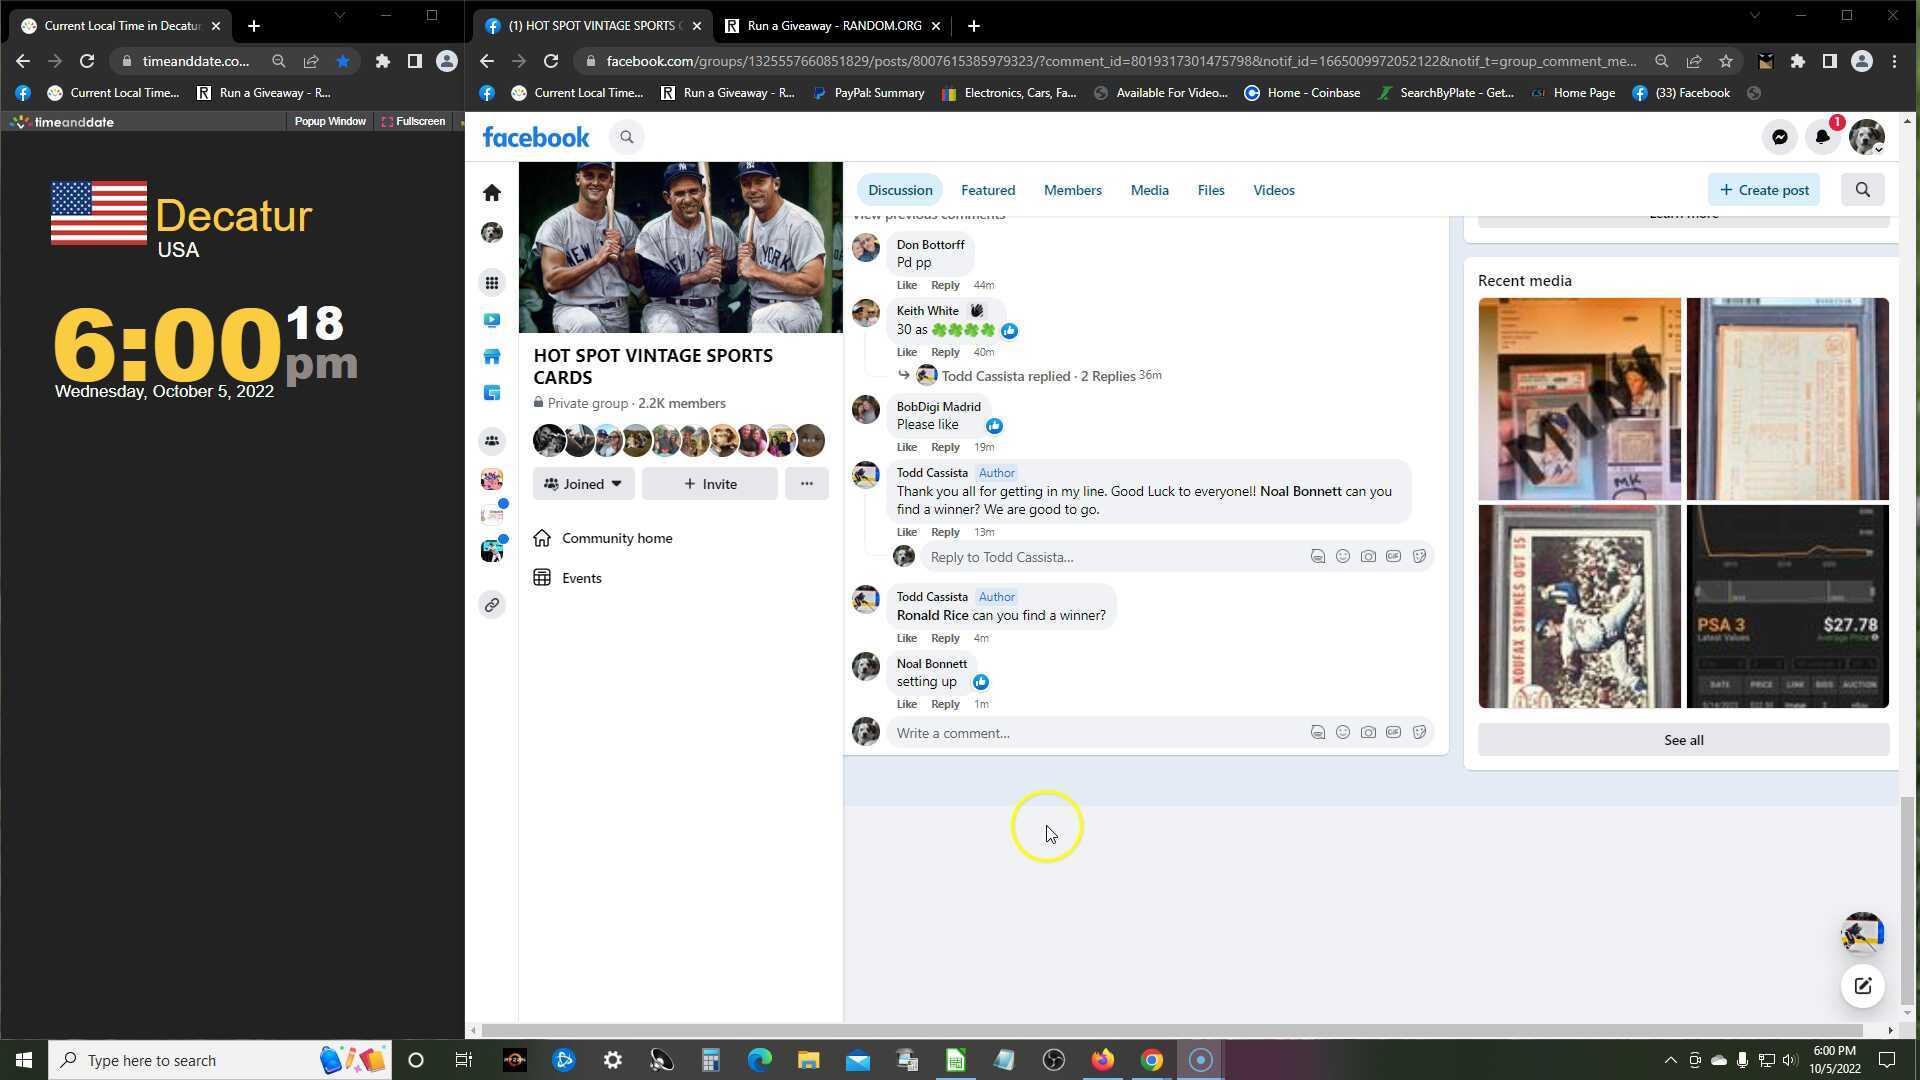Open the three-dots more options button
Viewport: 1920px width, 1080px height.
pos(806,484)
